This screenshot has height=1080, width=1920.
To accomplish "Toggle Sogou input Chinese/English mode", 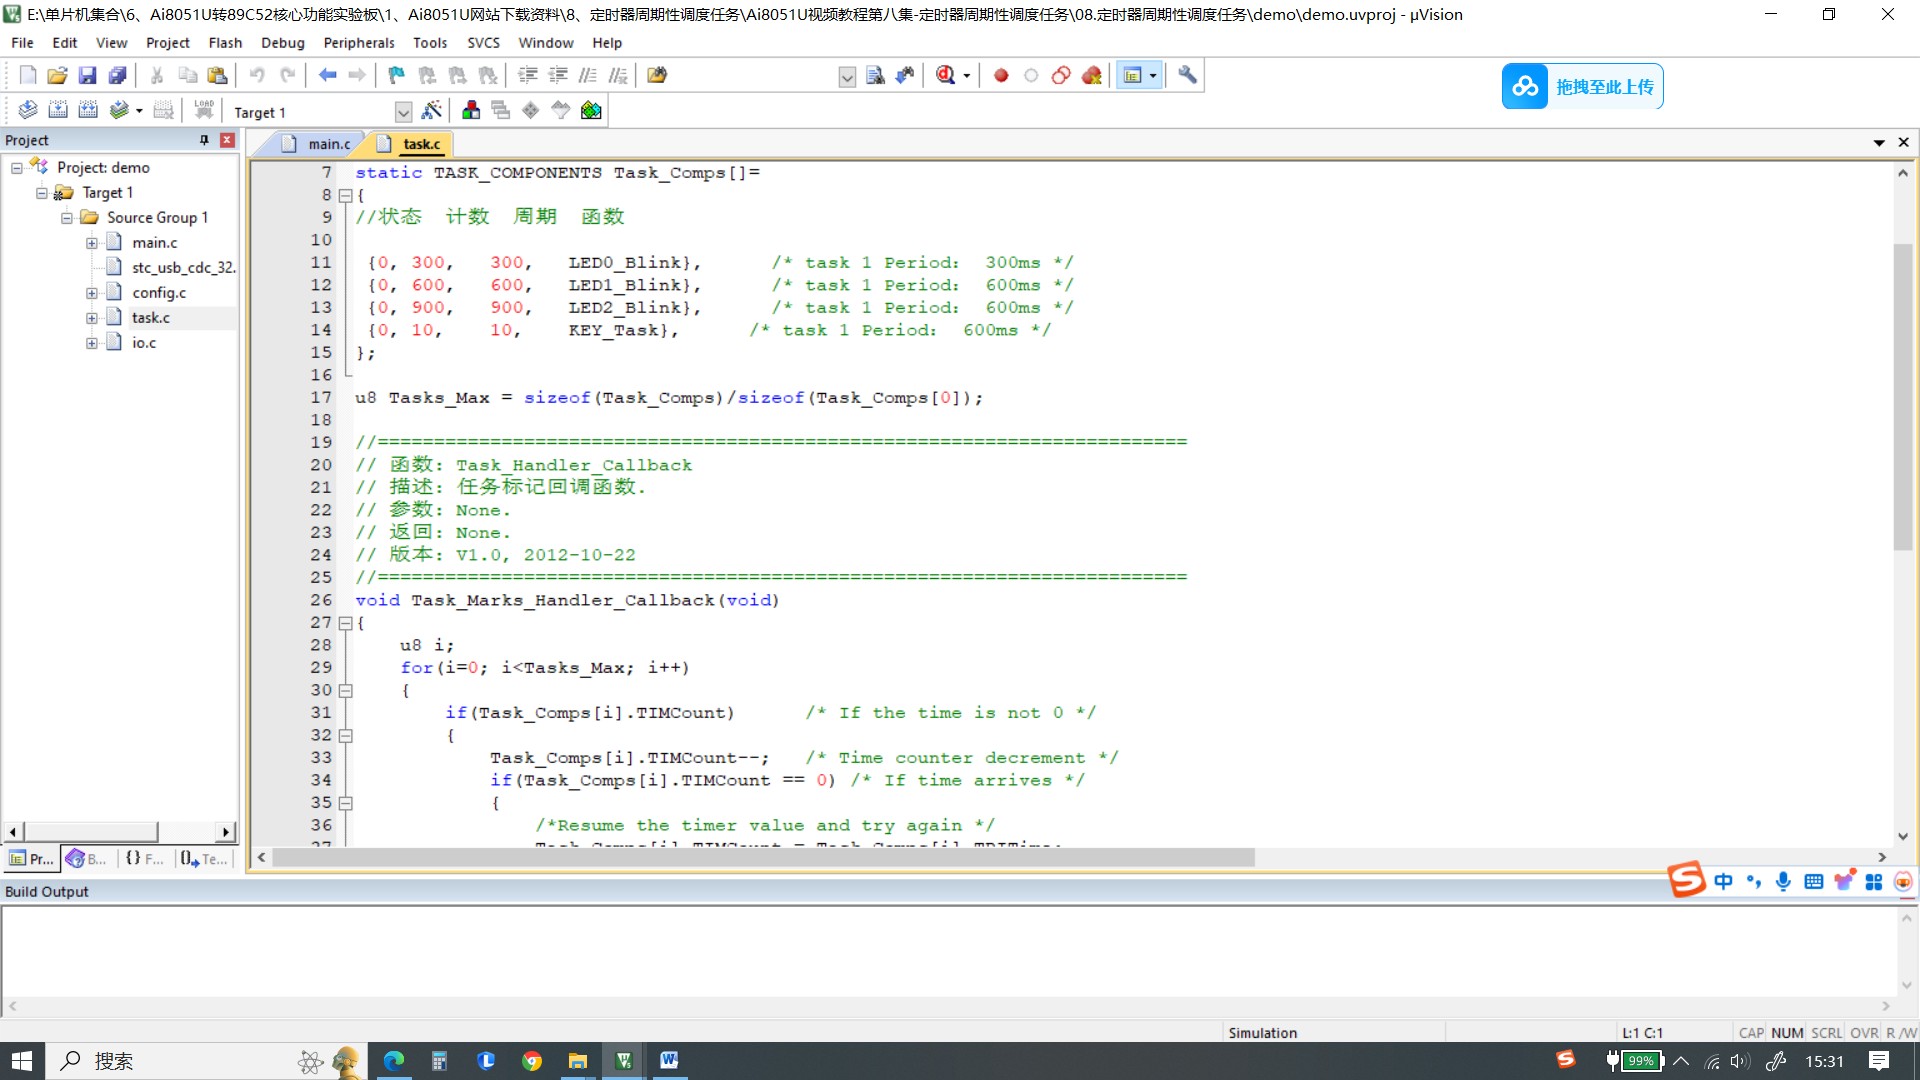I will click(x=1723, y=881).
